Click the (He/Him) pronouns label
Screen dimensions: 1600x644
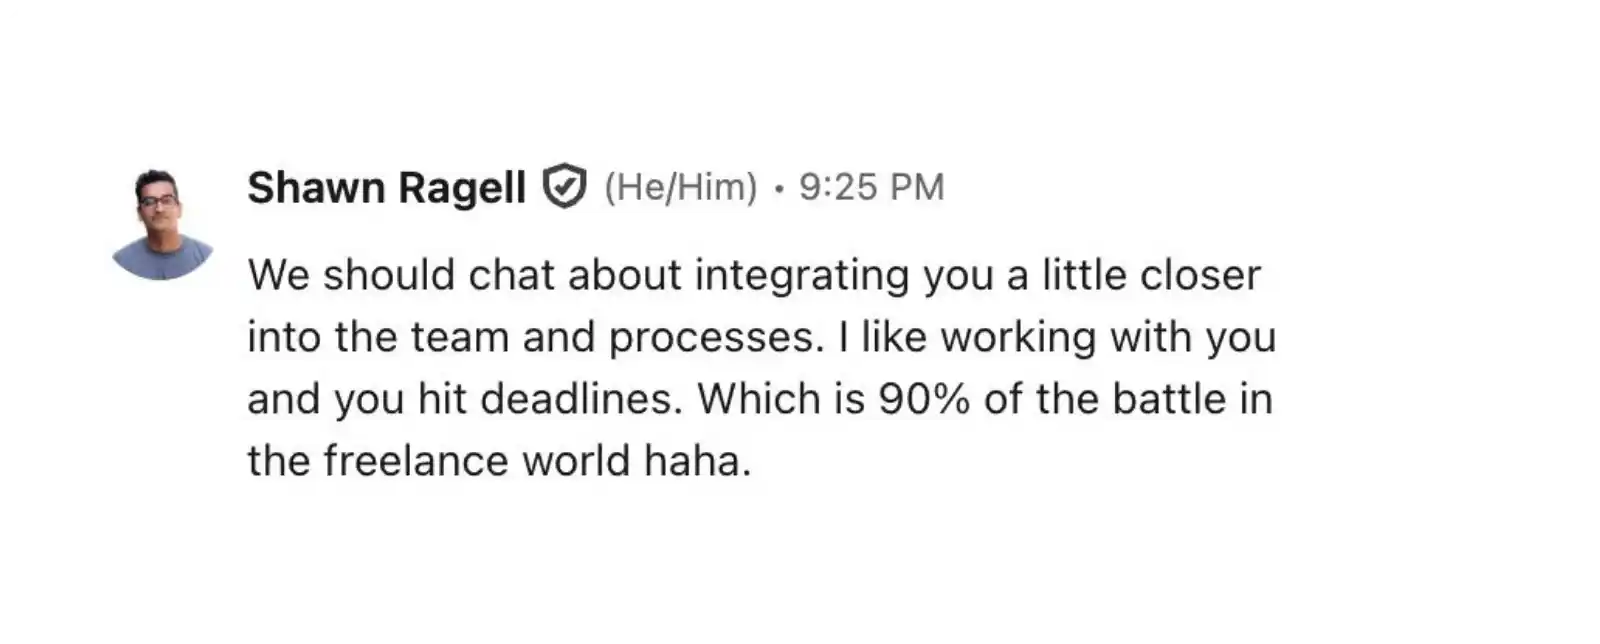point(680,187)
